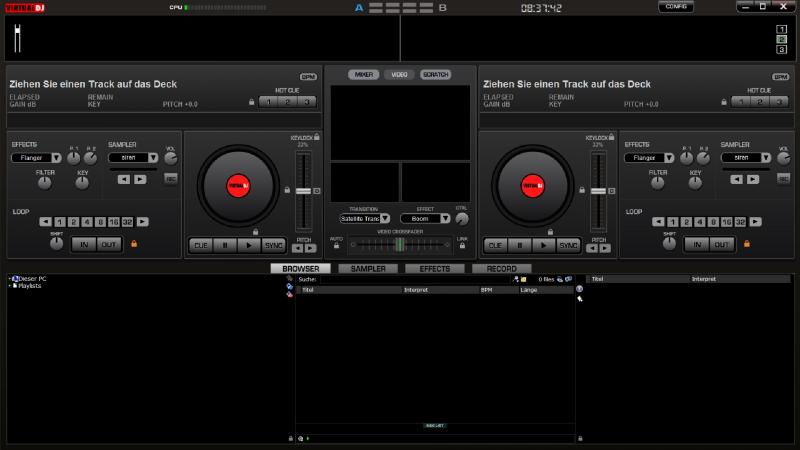
Task: Open the Effects tab
Action: pyautogui.click(x=435, y=268)
